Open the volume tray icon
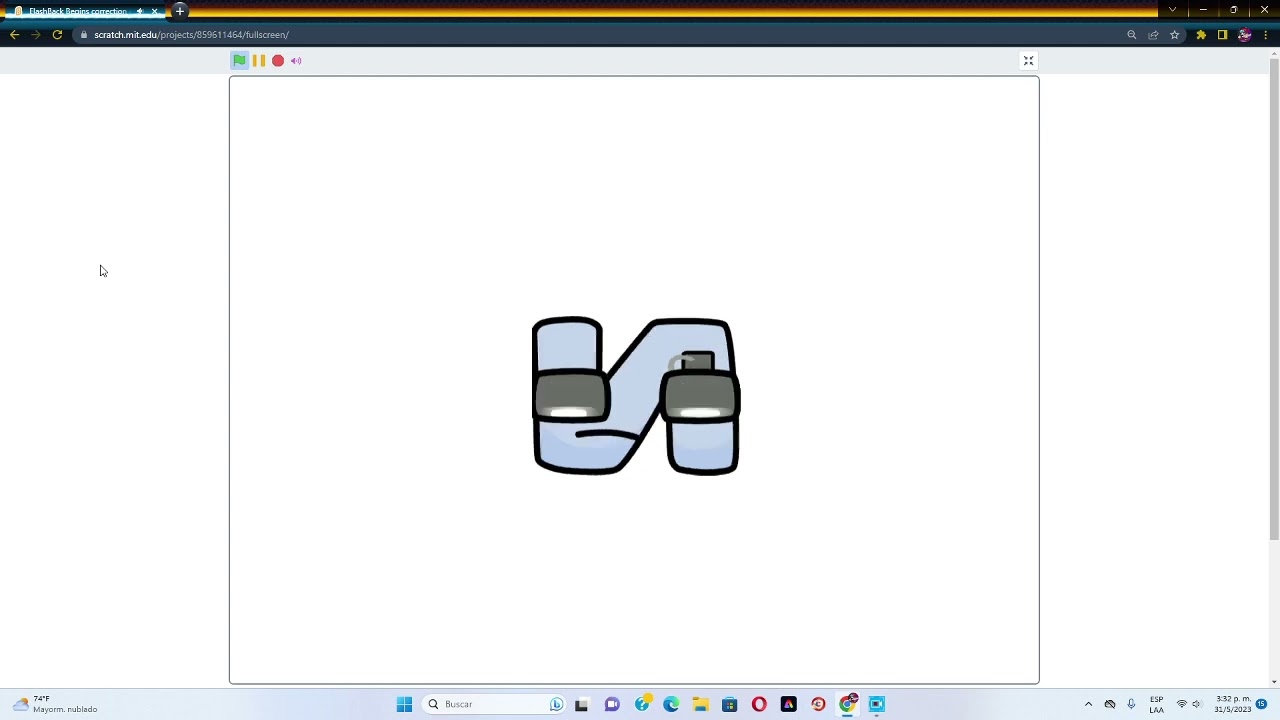The width and height of the screenshot is (1280, 720). coord(1196,704)
